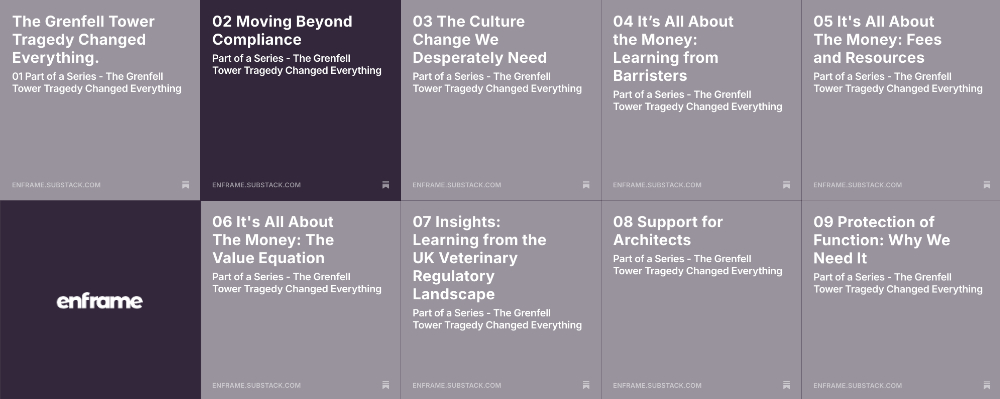Open '03 The Culture Change We Desperately Need'

point(480,40)
